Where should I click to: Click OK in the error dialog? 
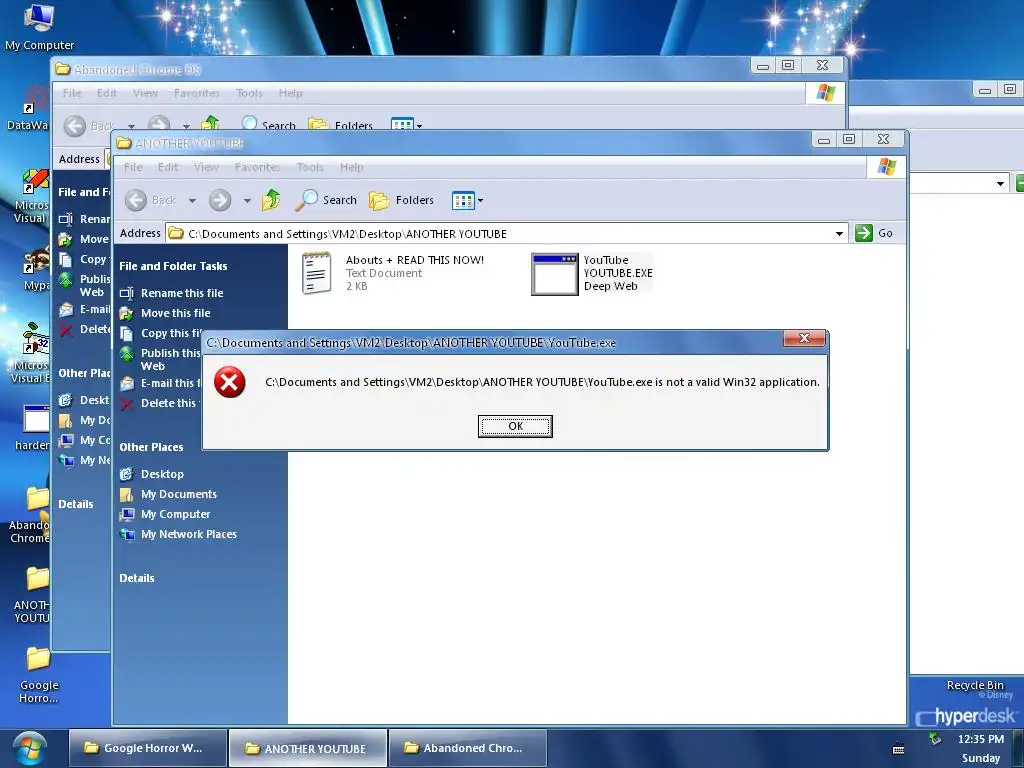pyautogui.click(x=515, y=426)
